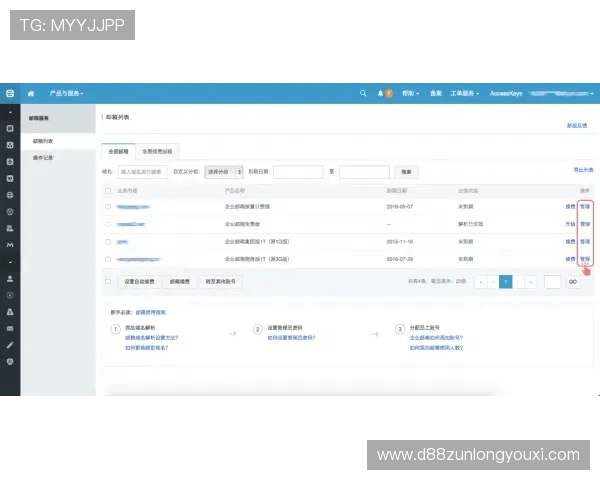Screen dimensions: 600x480
Task: Click the 新版反馈 link
Action: (x=577, y=126)
